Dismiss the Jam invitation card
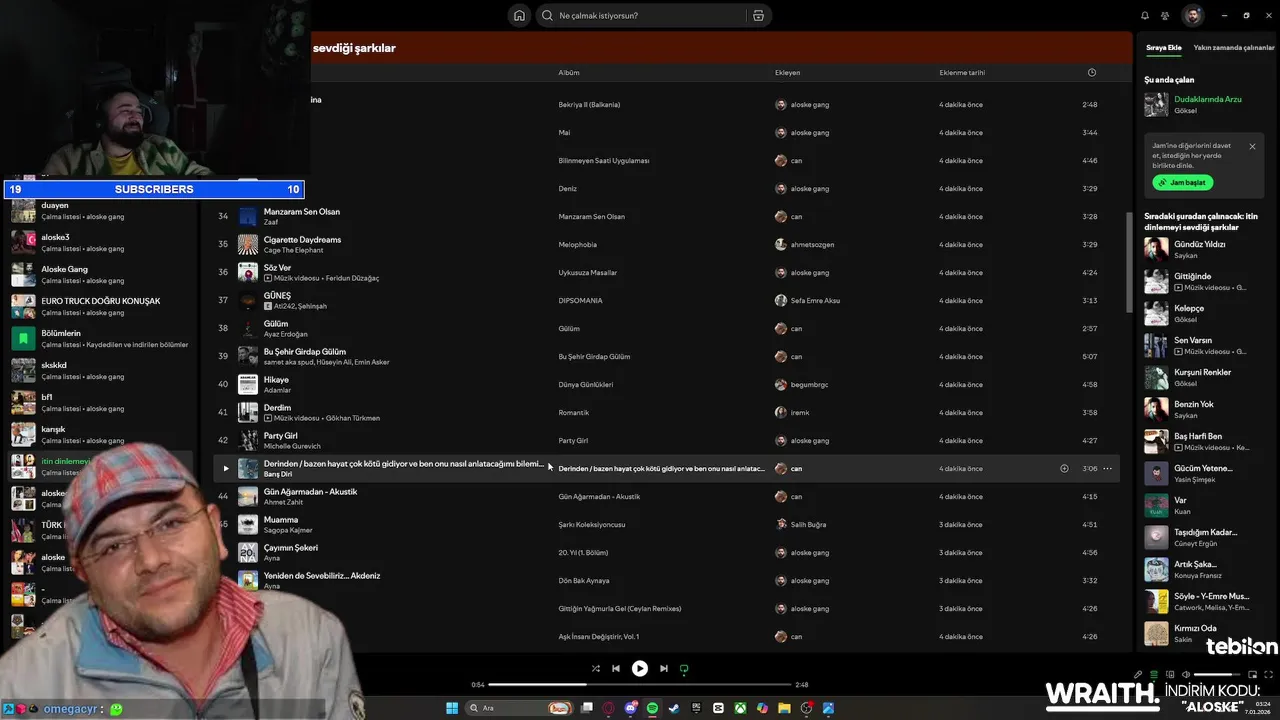This screenshot has width=1280, height=720. pos(1252,146)
